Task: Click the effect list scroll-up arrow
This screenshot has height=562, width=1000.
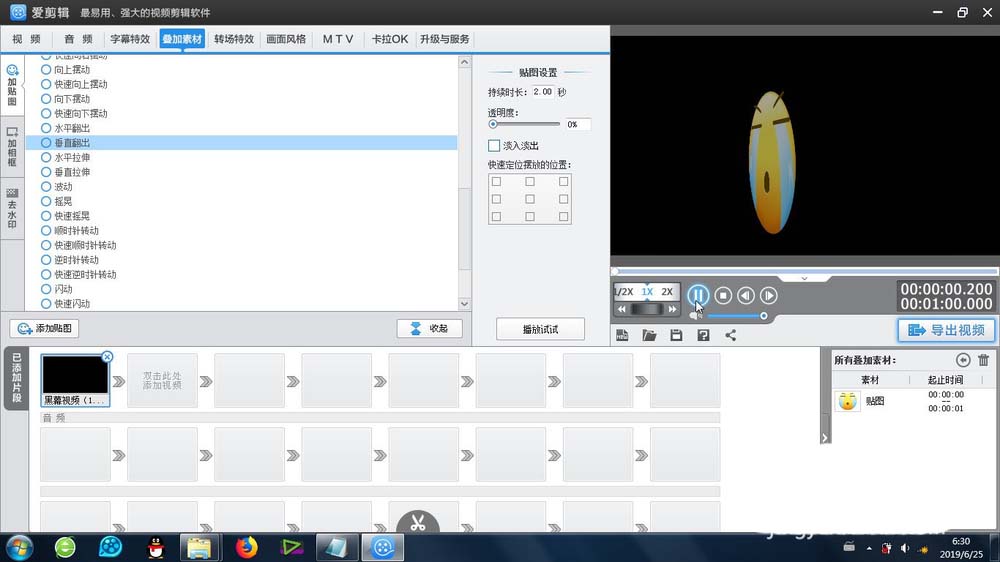Action: (464, 62)
